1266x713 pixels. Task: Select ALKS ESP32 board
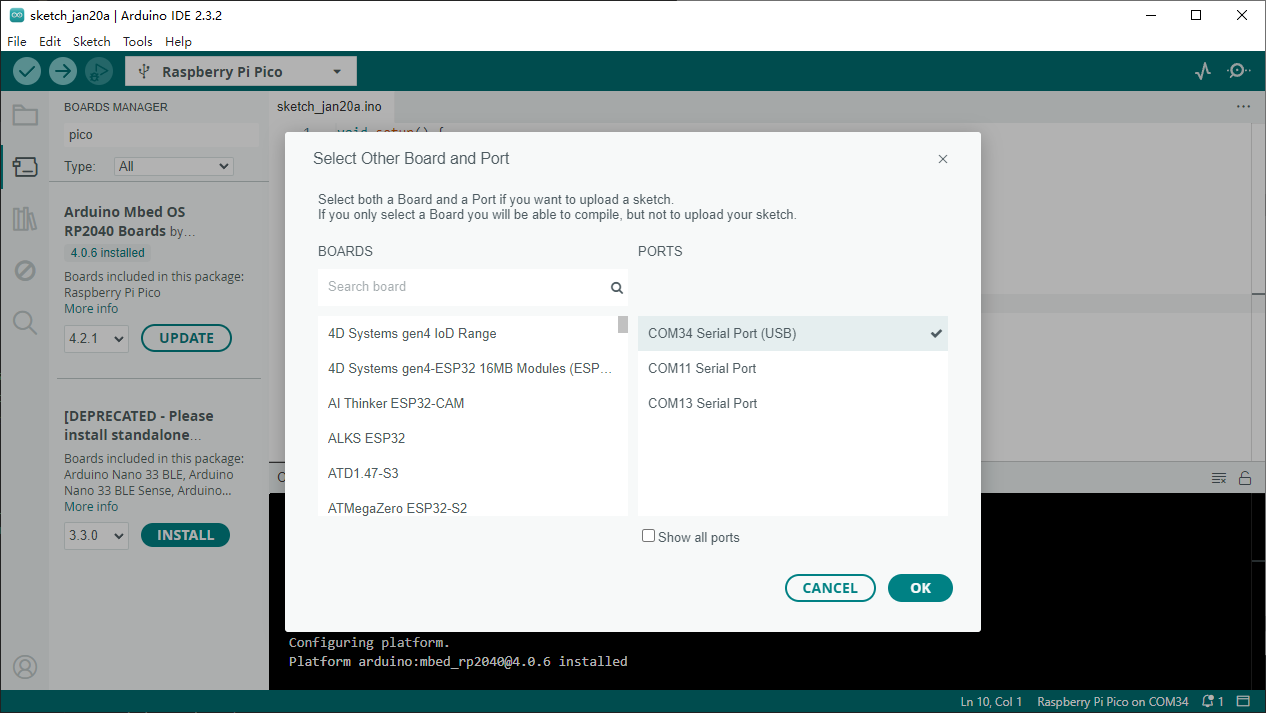point(468,439)
